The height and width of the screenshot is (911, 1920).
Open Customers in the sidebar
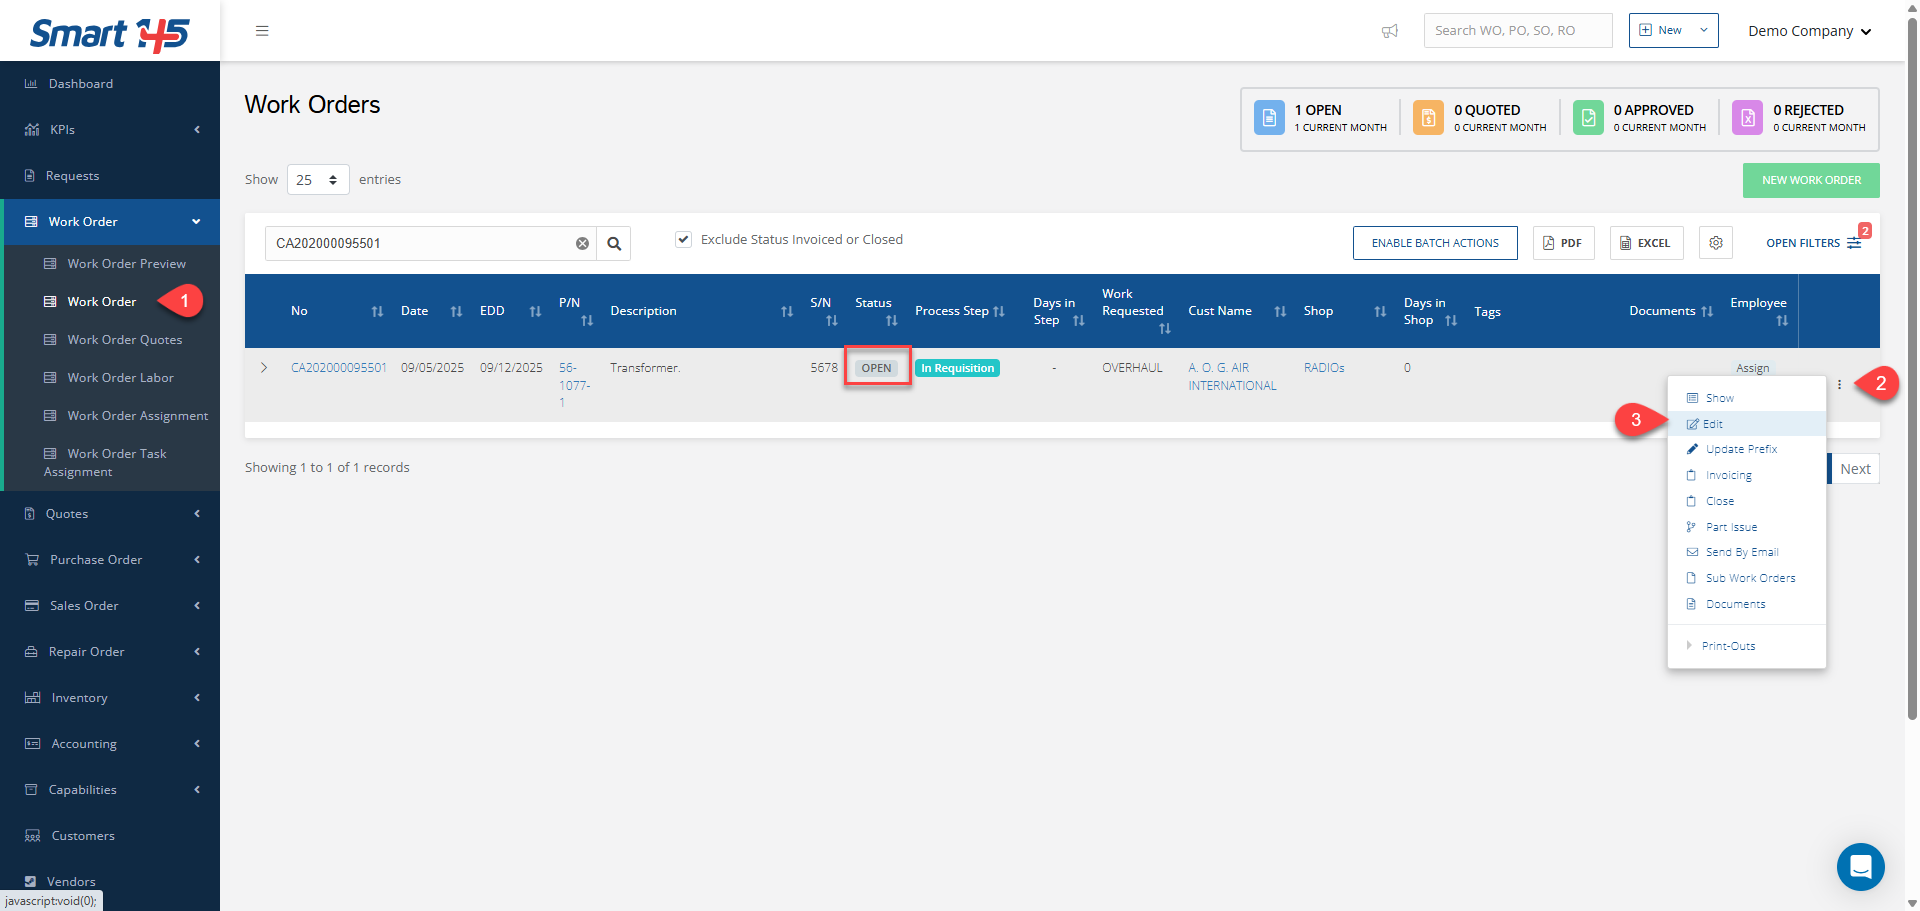coord(110,836)
